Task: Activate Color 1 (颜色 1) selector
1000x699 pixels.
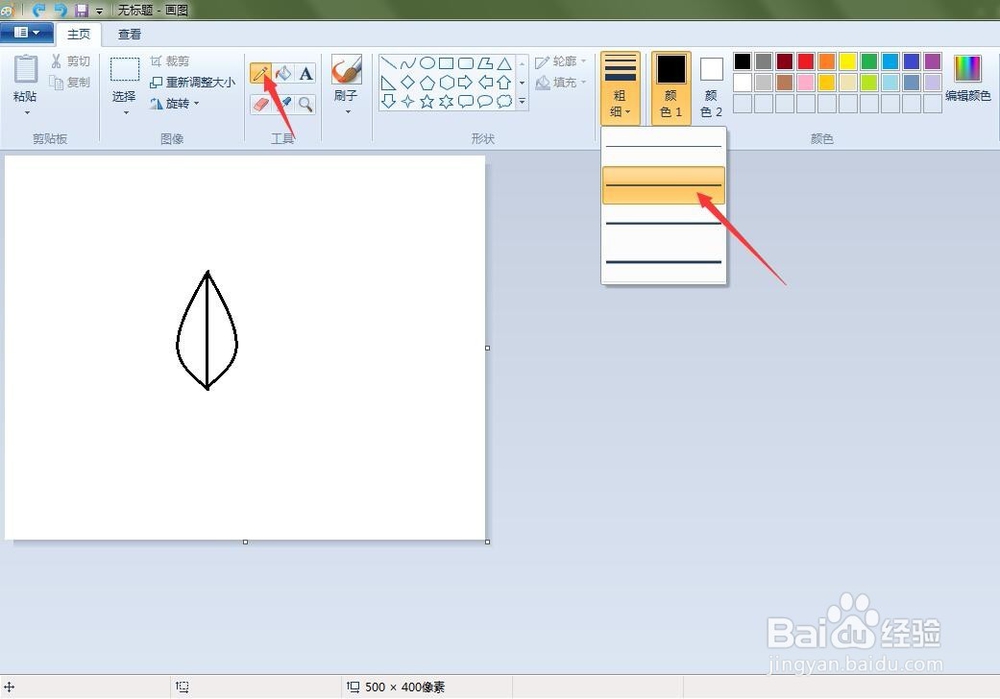Action: [671, 89]
